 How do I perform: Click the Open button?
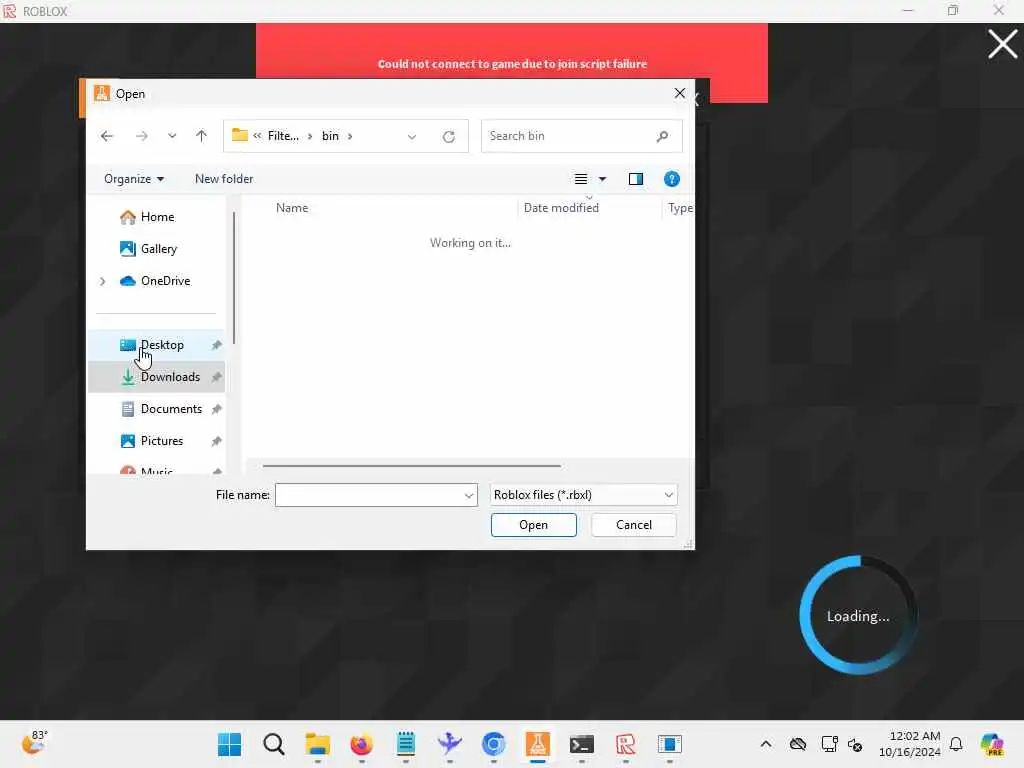(x=534, y=525)
